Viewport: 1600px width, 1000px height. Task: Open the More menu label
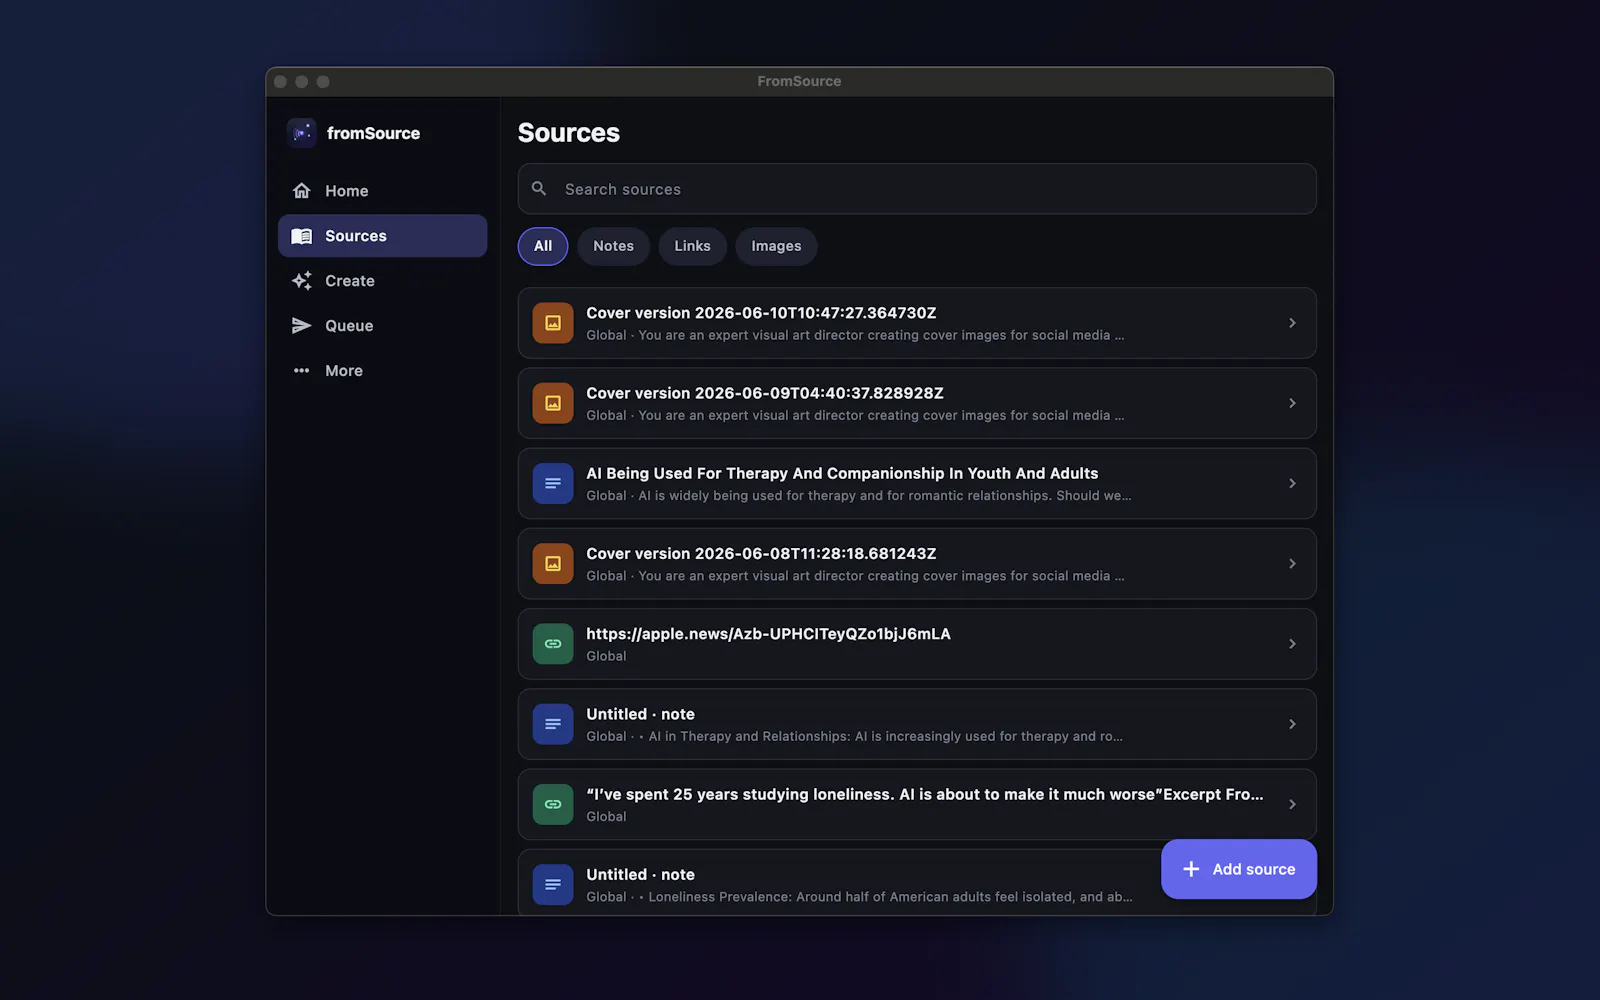pyautogui.click(x=344, y=371)
